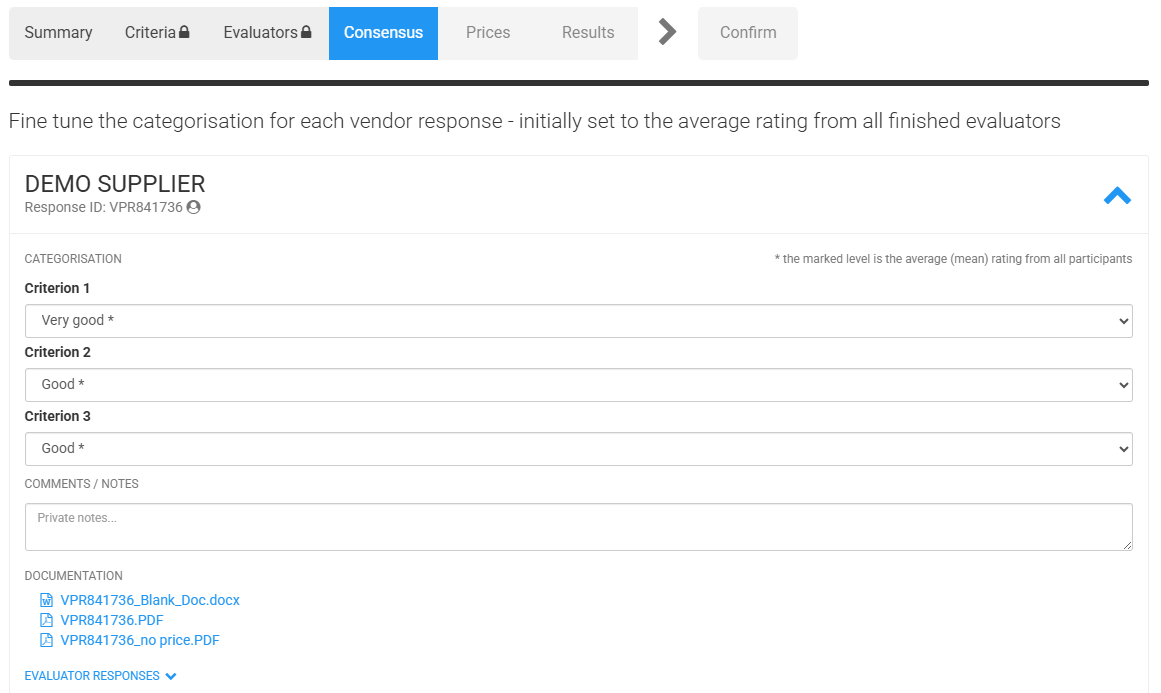Click the PDF icon beside VPR841736.PDF
Image resolution: width=1161 pixels, height=693 pixels.
[x=46, y=620]
